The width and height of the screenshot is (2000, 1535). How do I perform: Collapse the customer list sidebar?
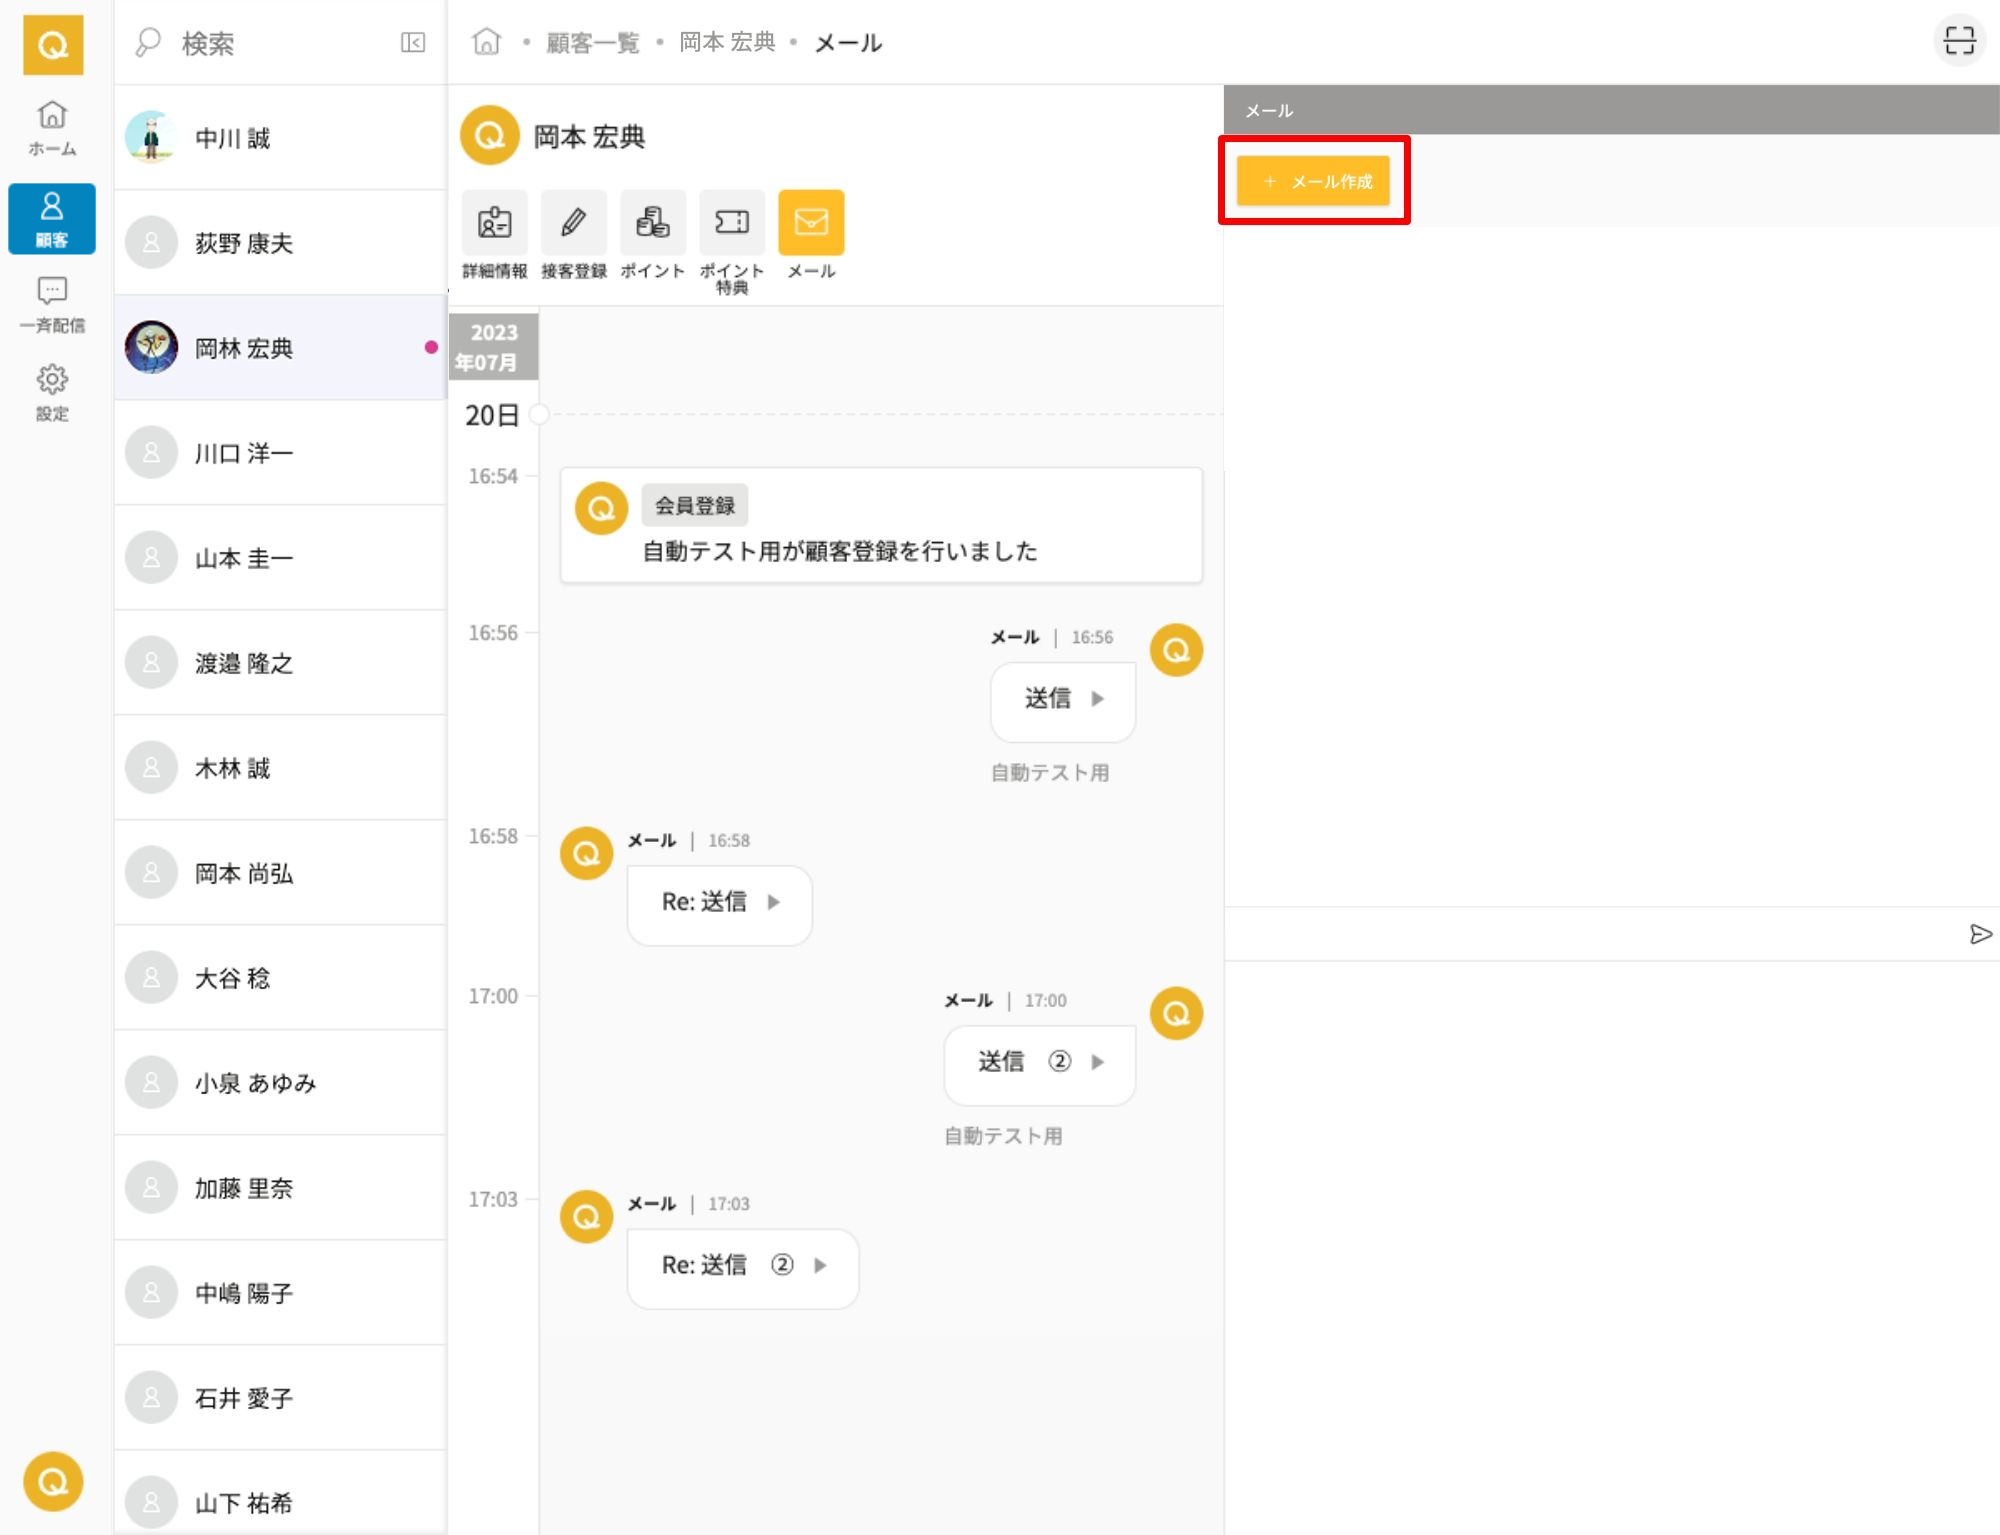412,42
